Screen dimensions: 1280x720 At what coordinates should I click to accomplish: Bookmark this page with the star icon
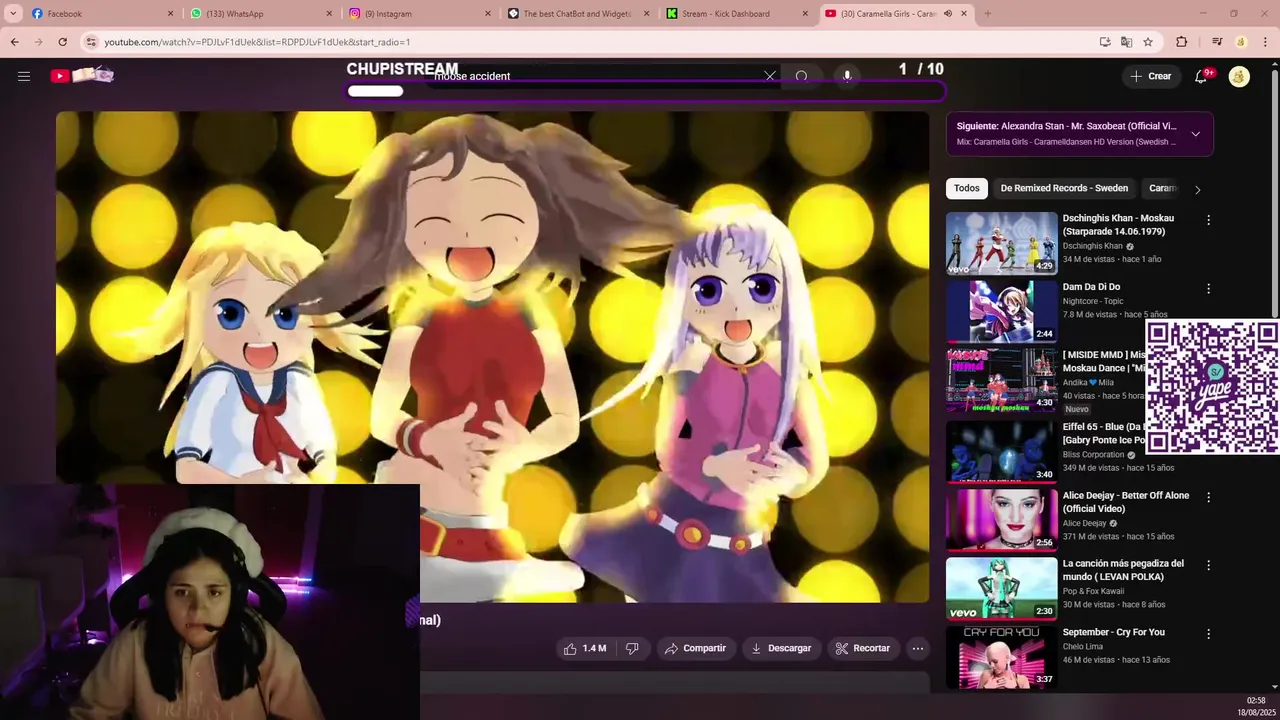coord(1148,42)
